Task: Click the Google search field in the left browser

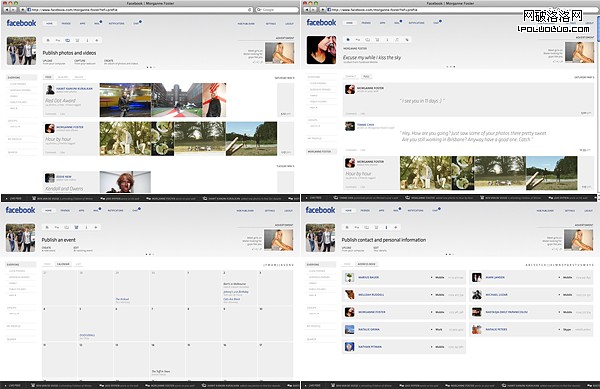Action: (276, 10)
